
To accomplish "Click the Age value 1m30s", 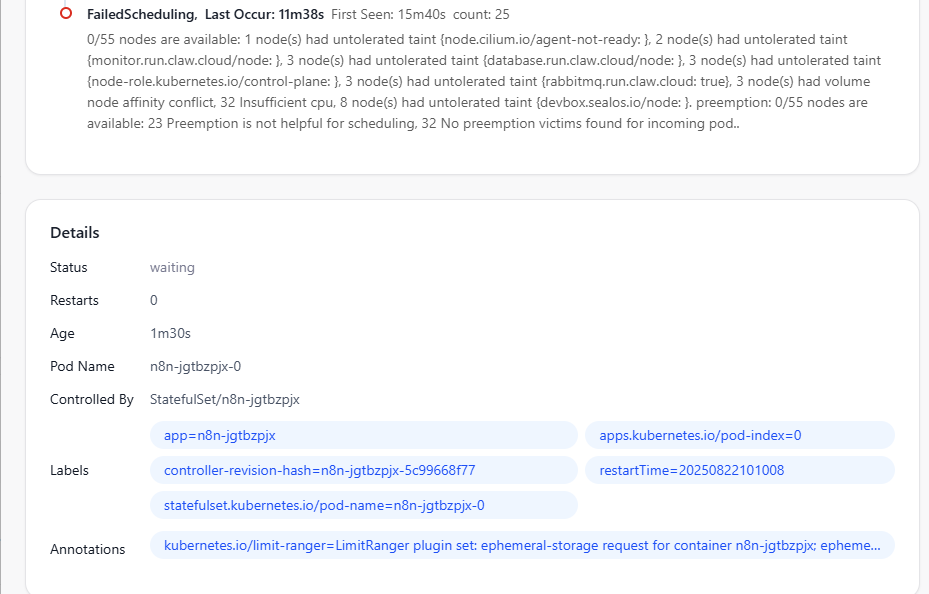I will [171, 333].
